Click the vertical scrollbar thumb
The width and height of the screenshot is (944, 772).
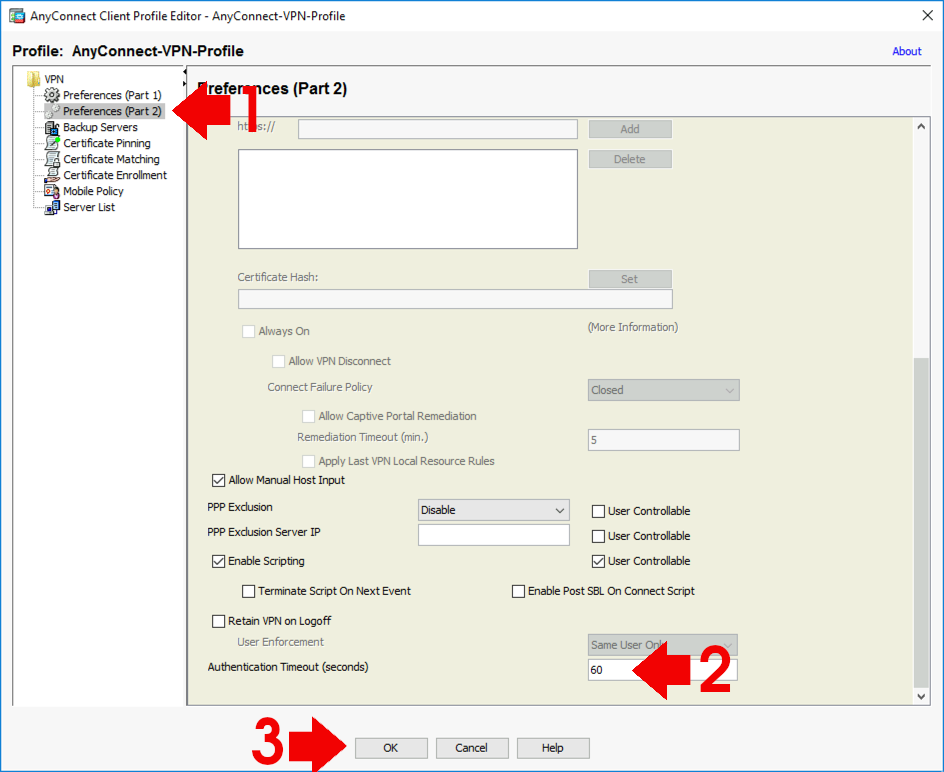pyautogui.click(x=921, y=522)
